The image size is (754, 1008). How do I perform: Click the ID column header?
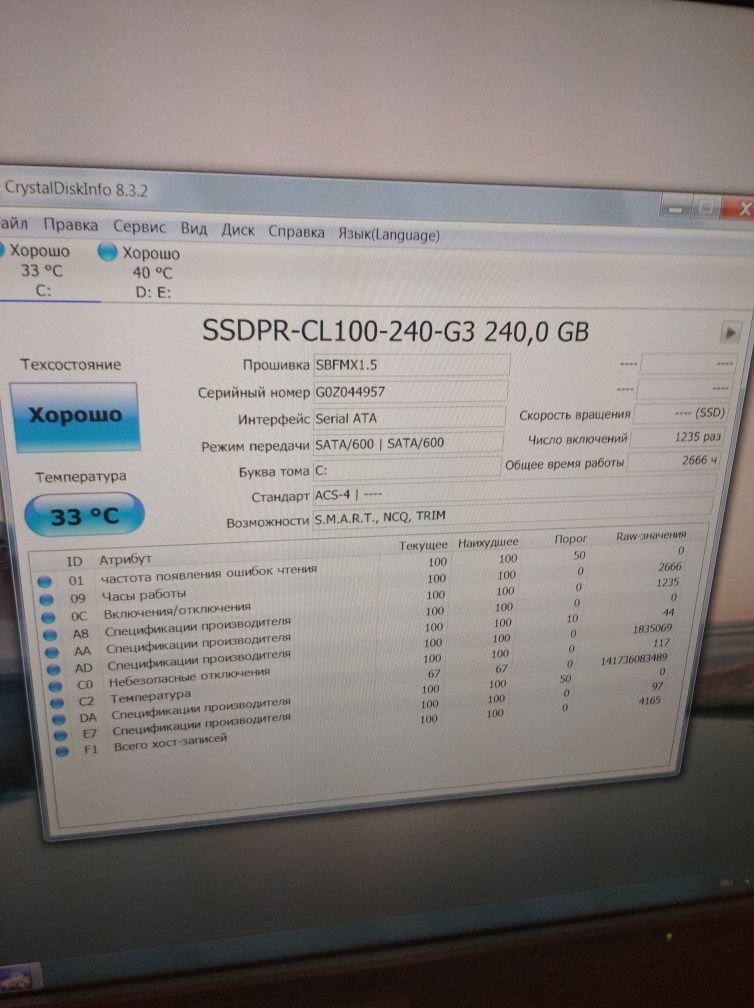pyautogui.click(x=75, y=561)
